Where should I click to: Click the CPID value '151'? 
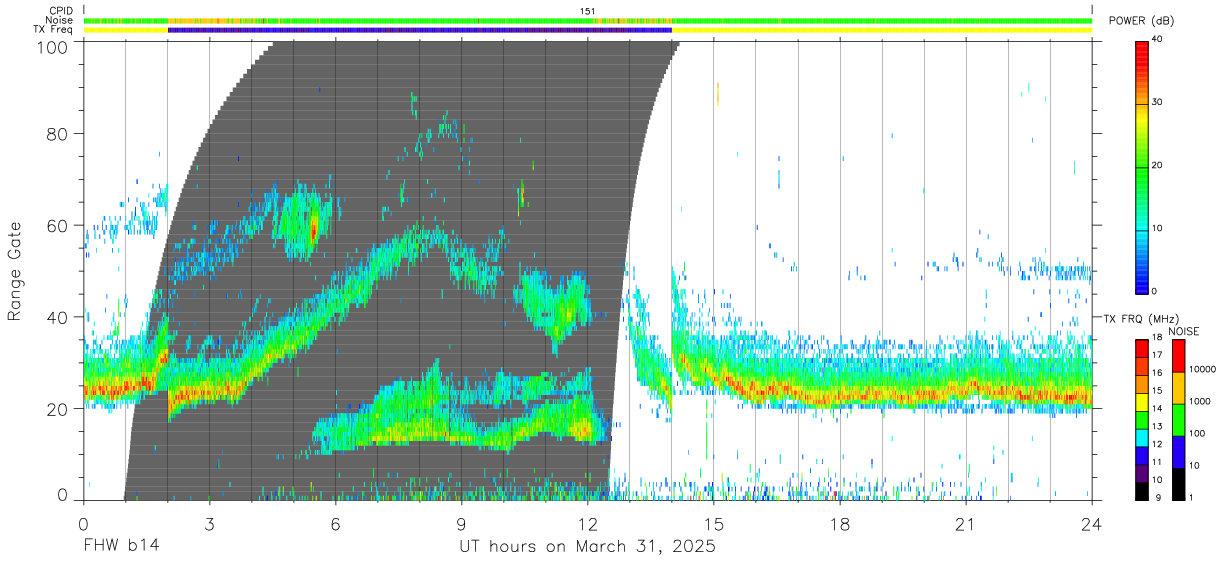pos(588,11)
